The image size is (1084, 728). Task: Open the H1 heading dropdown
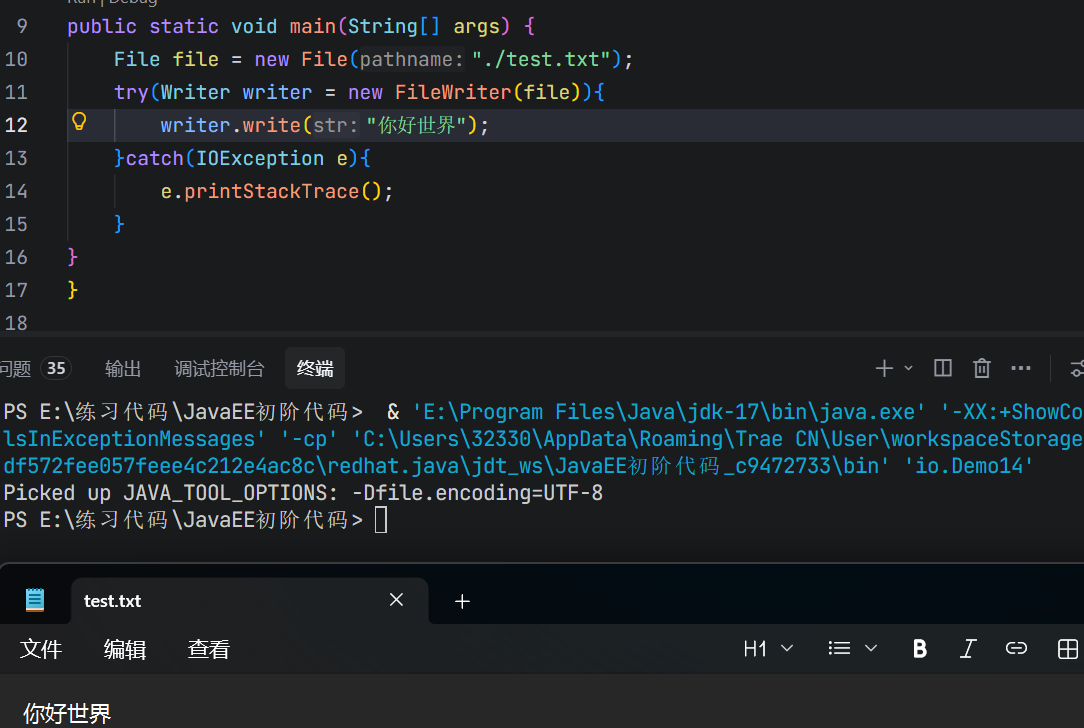coord(767,648)
